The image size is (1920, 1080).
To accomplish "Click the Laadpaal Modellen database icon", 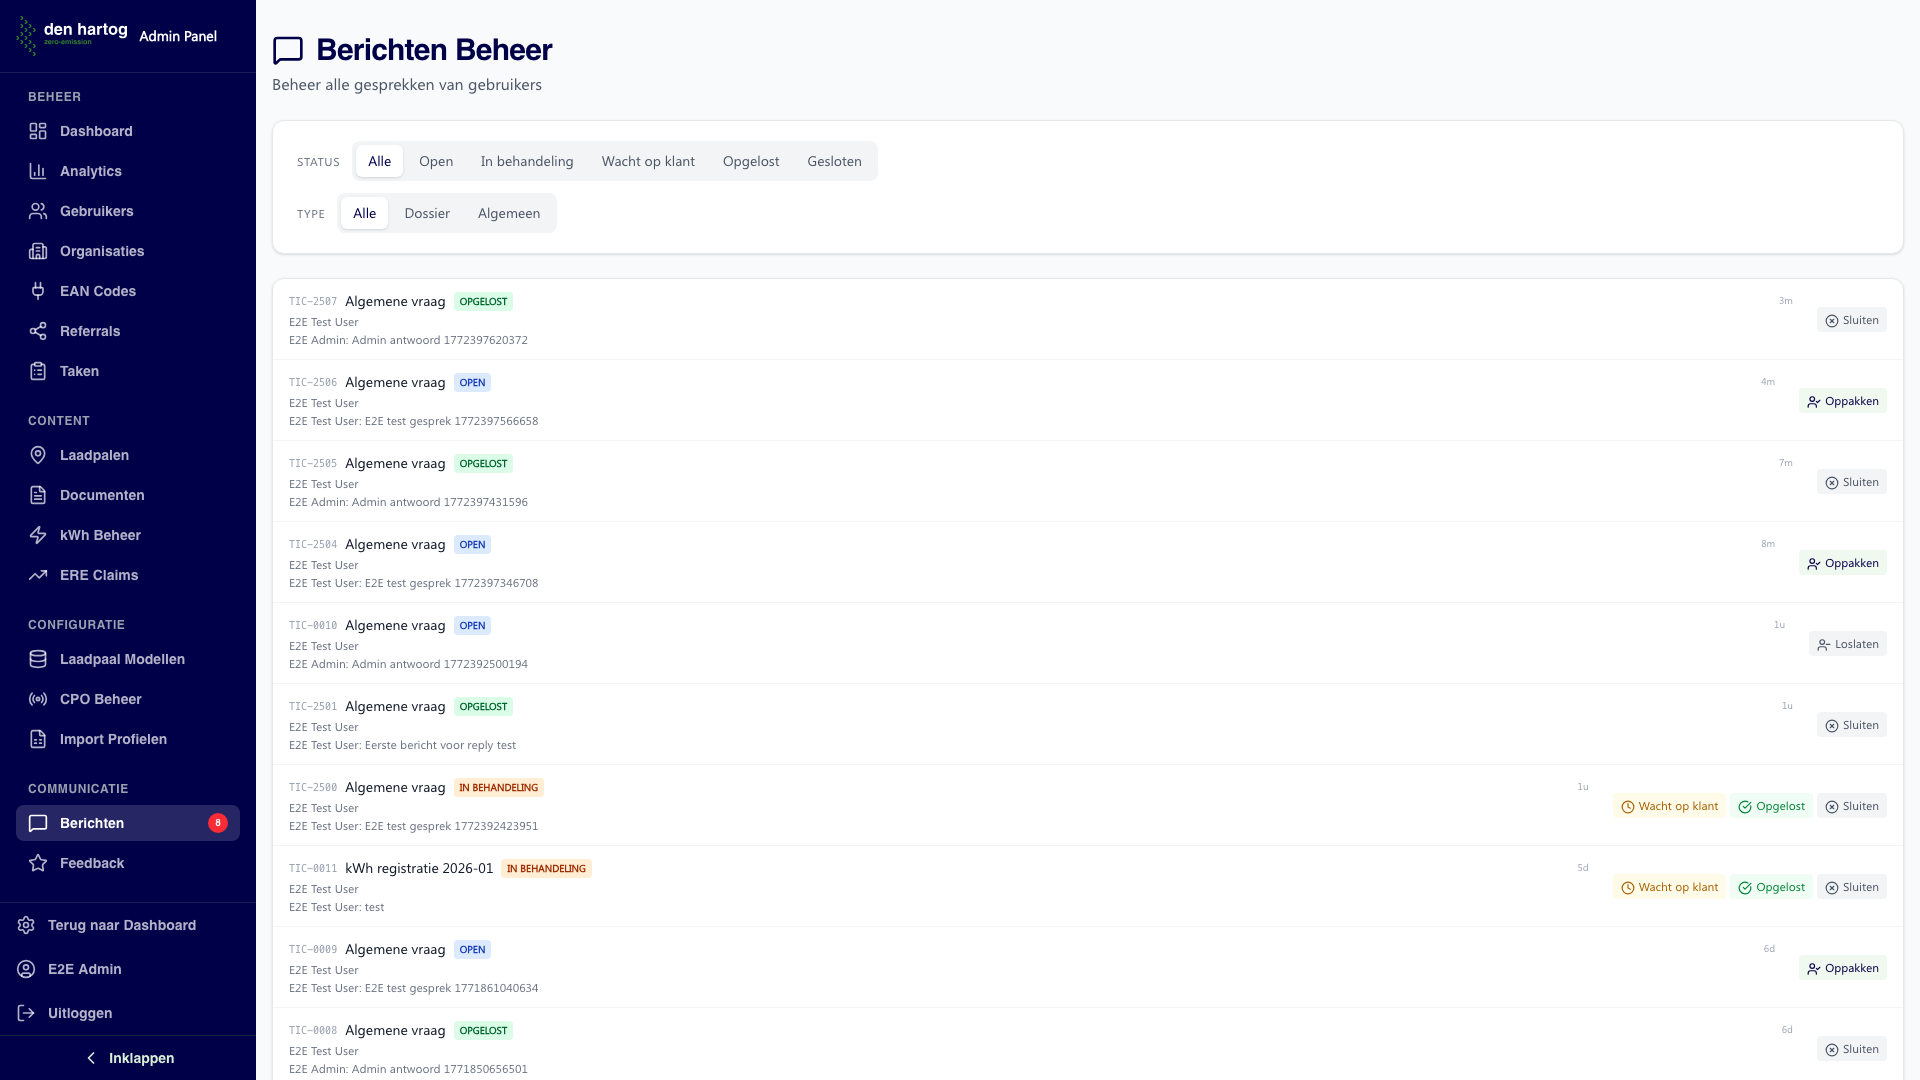I will point(38,659).
